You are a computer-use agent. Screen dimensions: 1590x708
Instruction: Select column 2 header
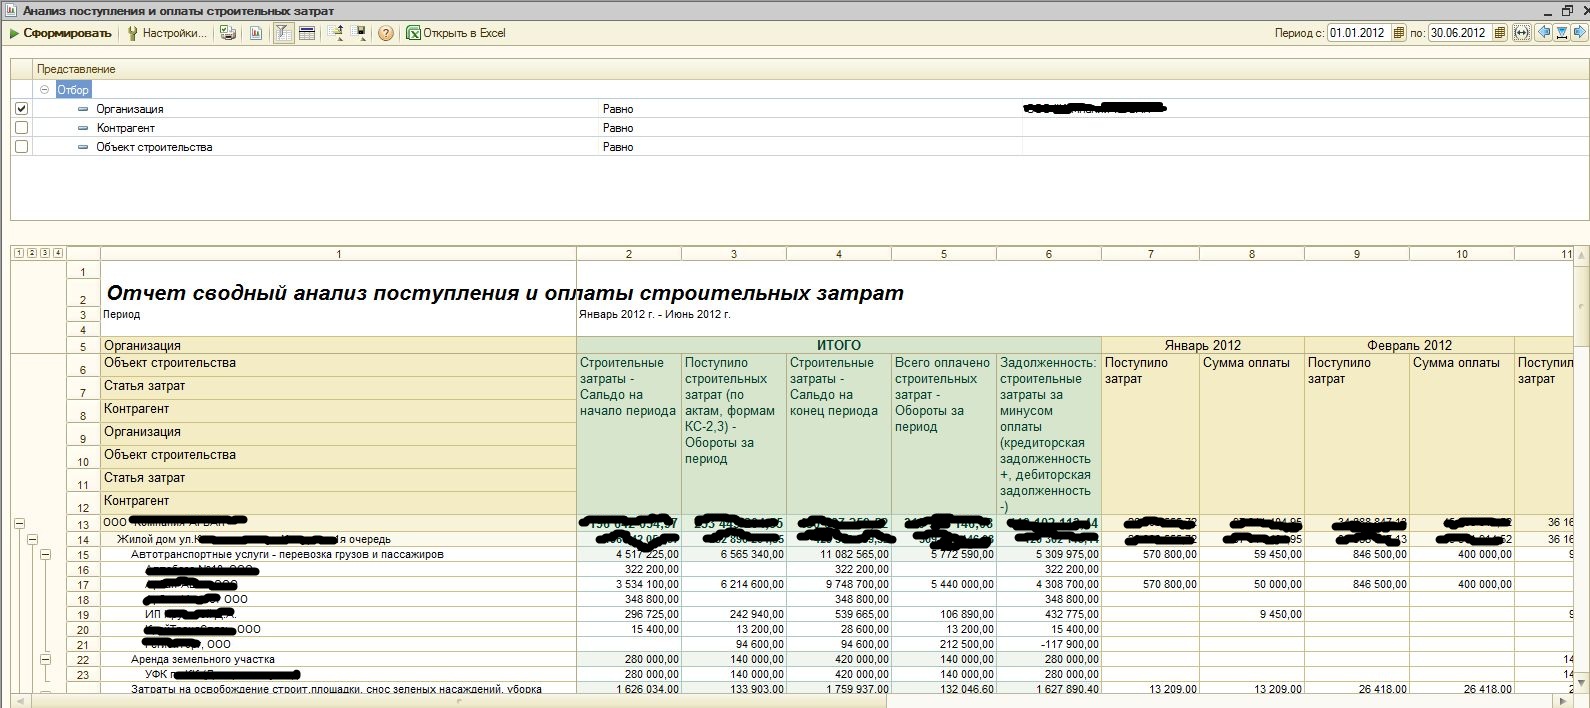(x=629, y=254)
